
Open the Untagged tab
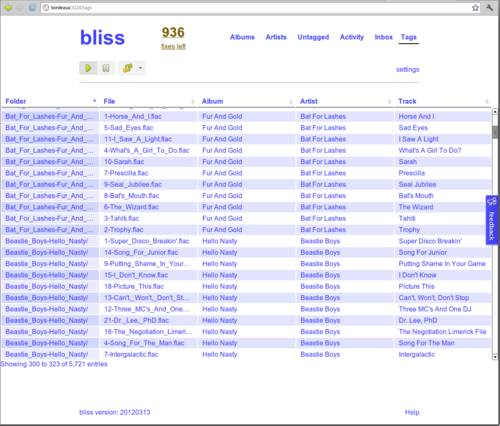(313, 37)
